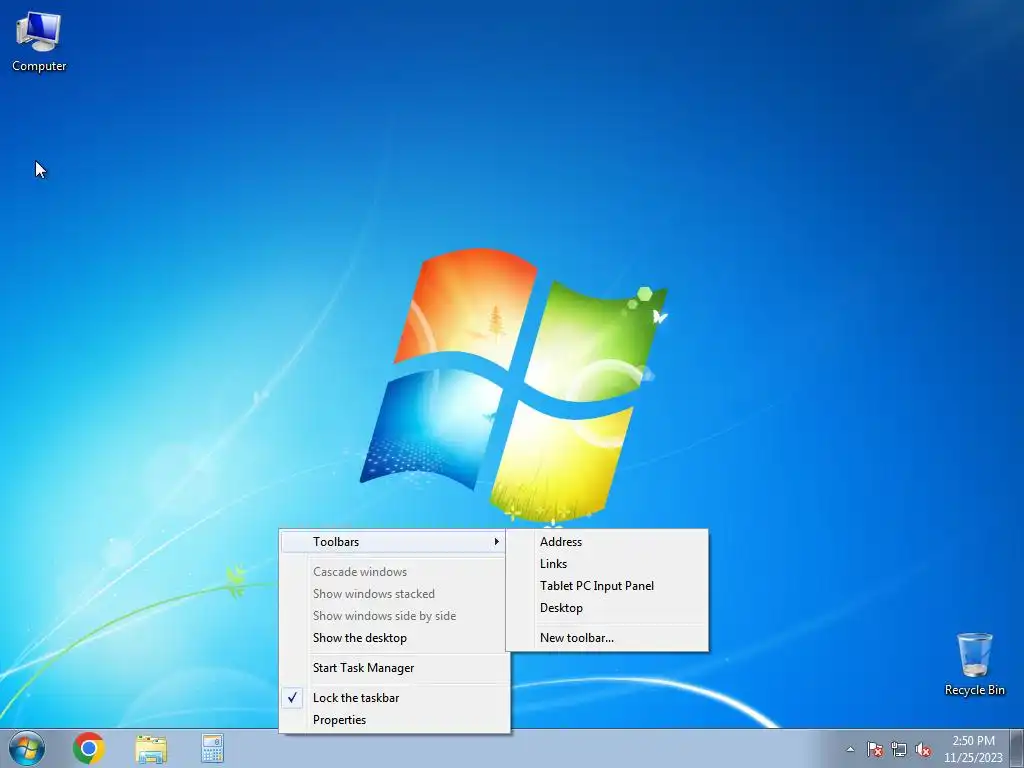This screenshot has height=768, width=1024.
Task: Enable the Desktop toolbar
Action: point(607,607)
